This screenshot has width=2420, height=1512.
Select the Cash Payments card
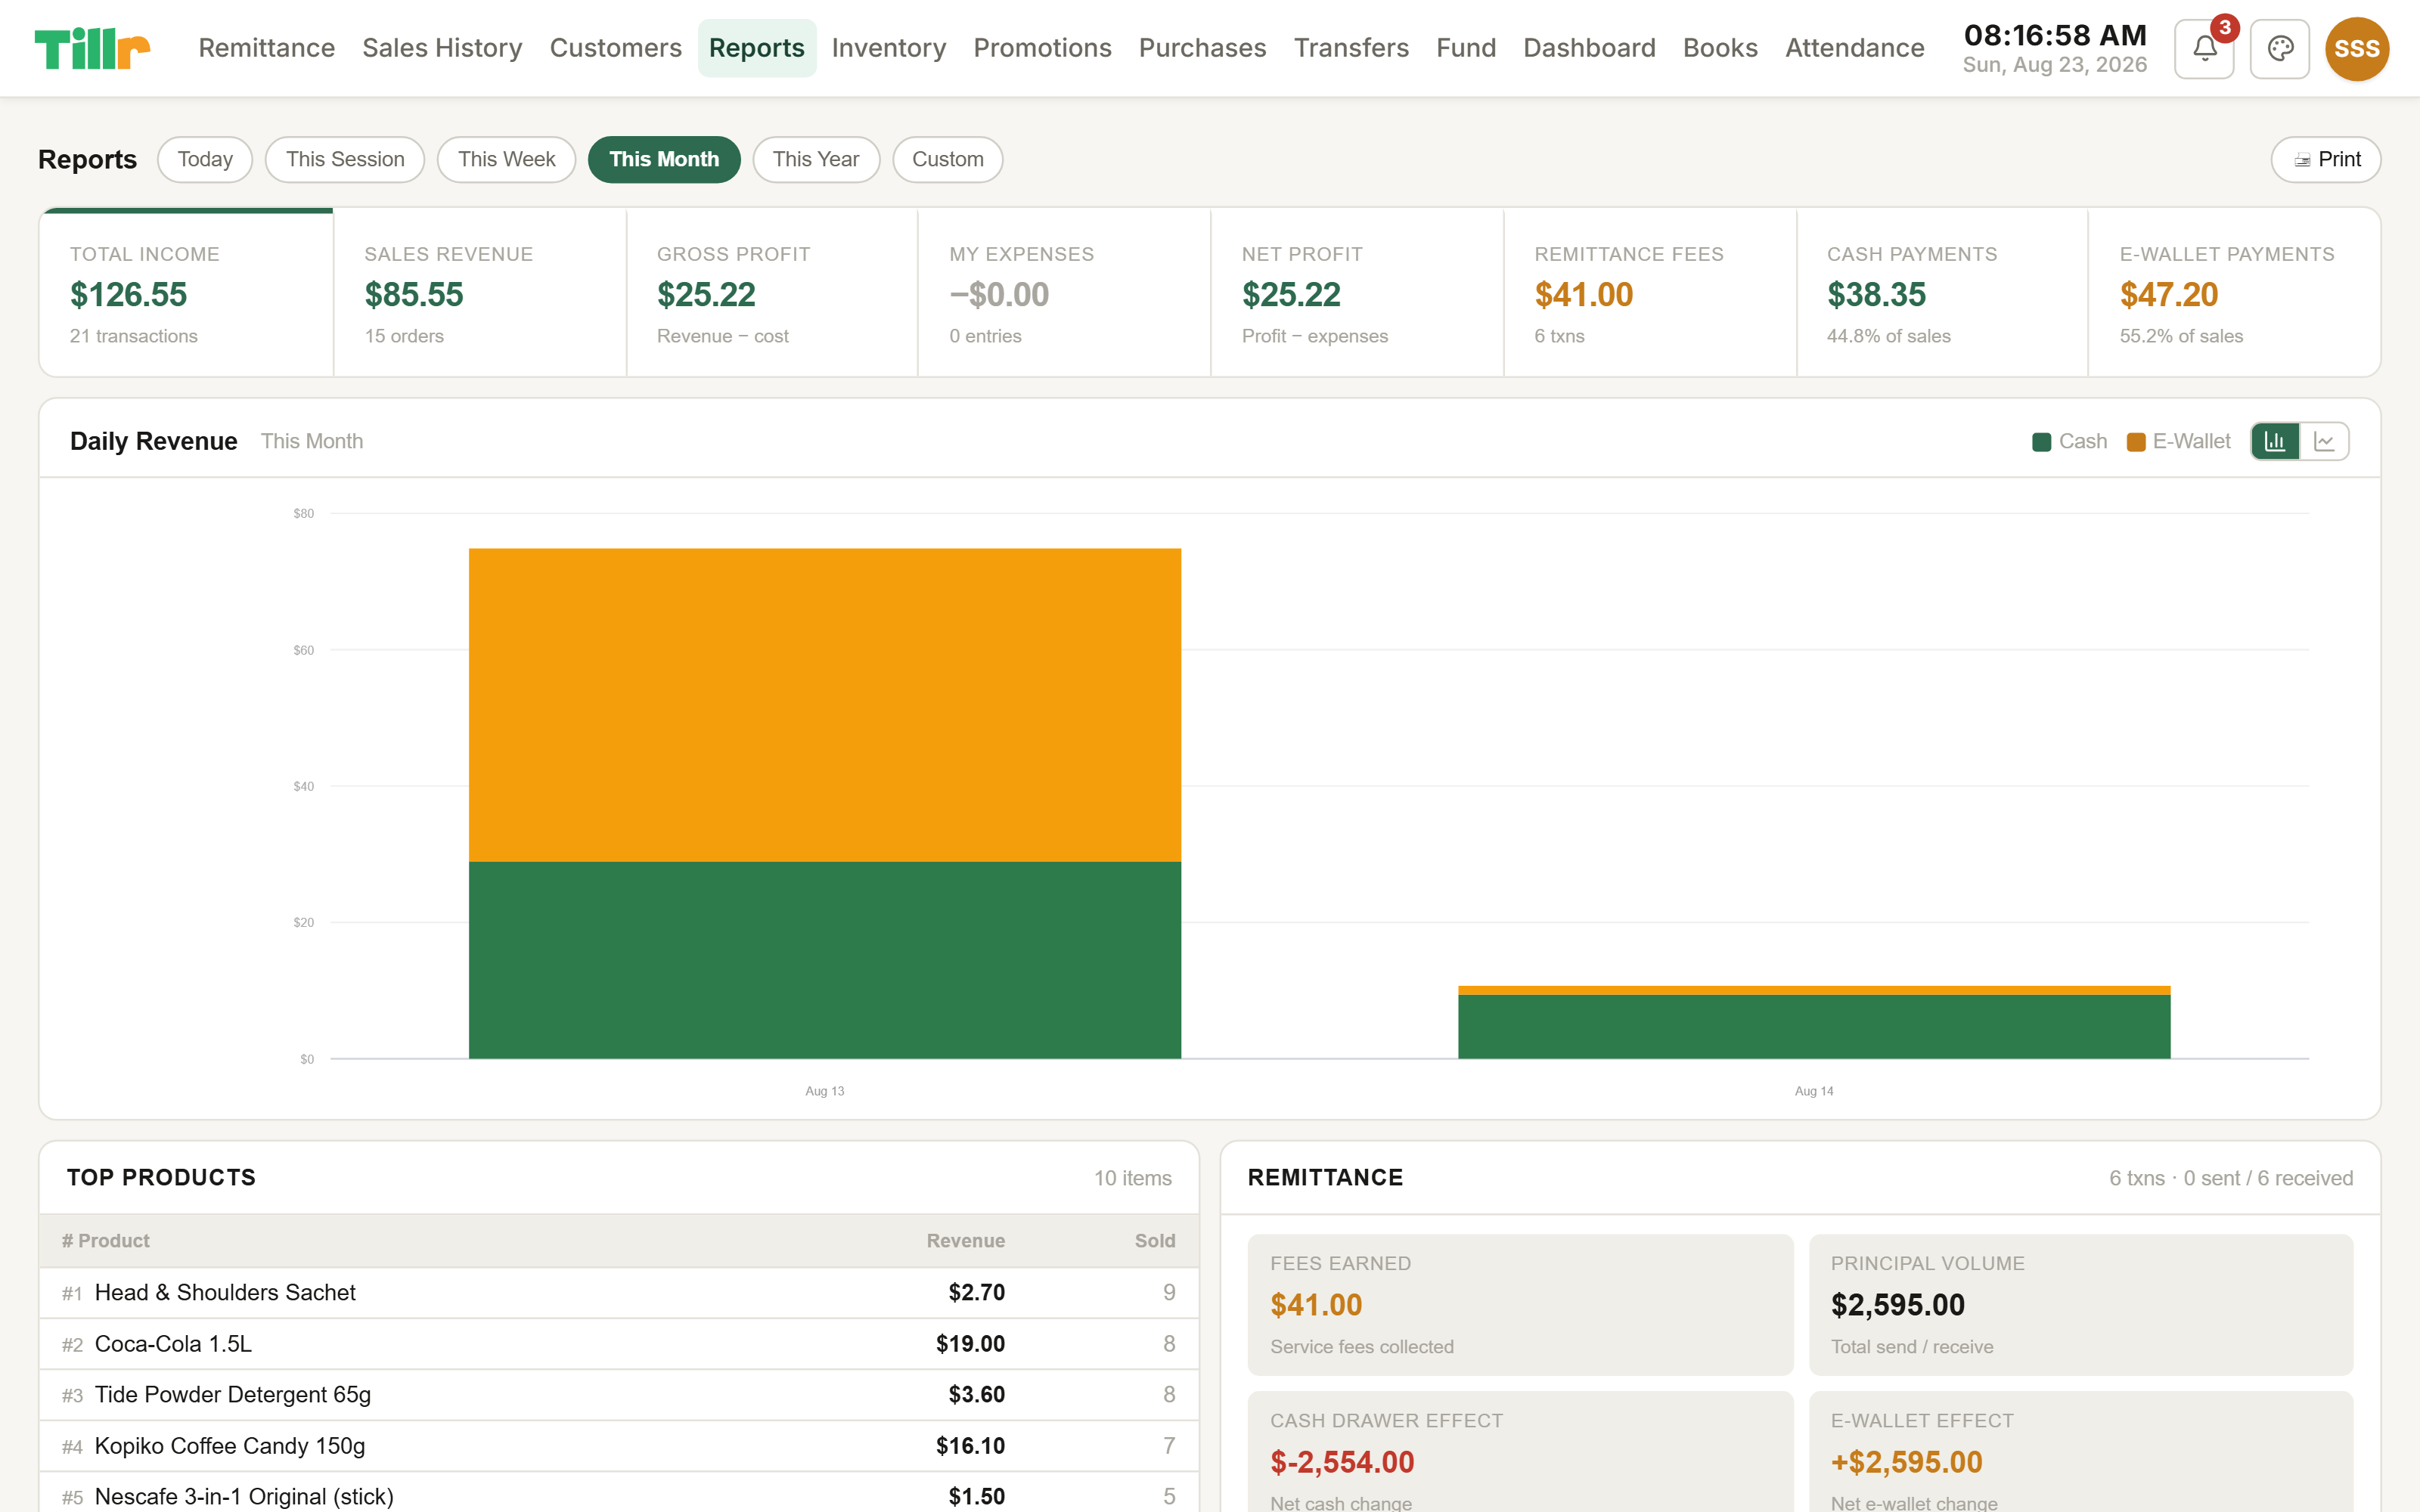[1942, 293]
